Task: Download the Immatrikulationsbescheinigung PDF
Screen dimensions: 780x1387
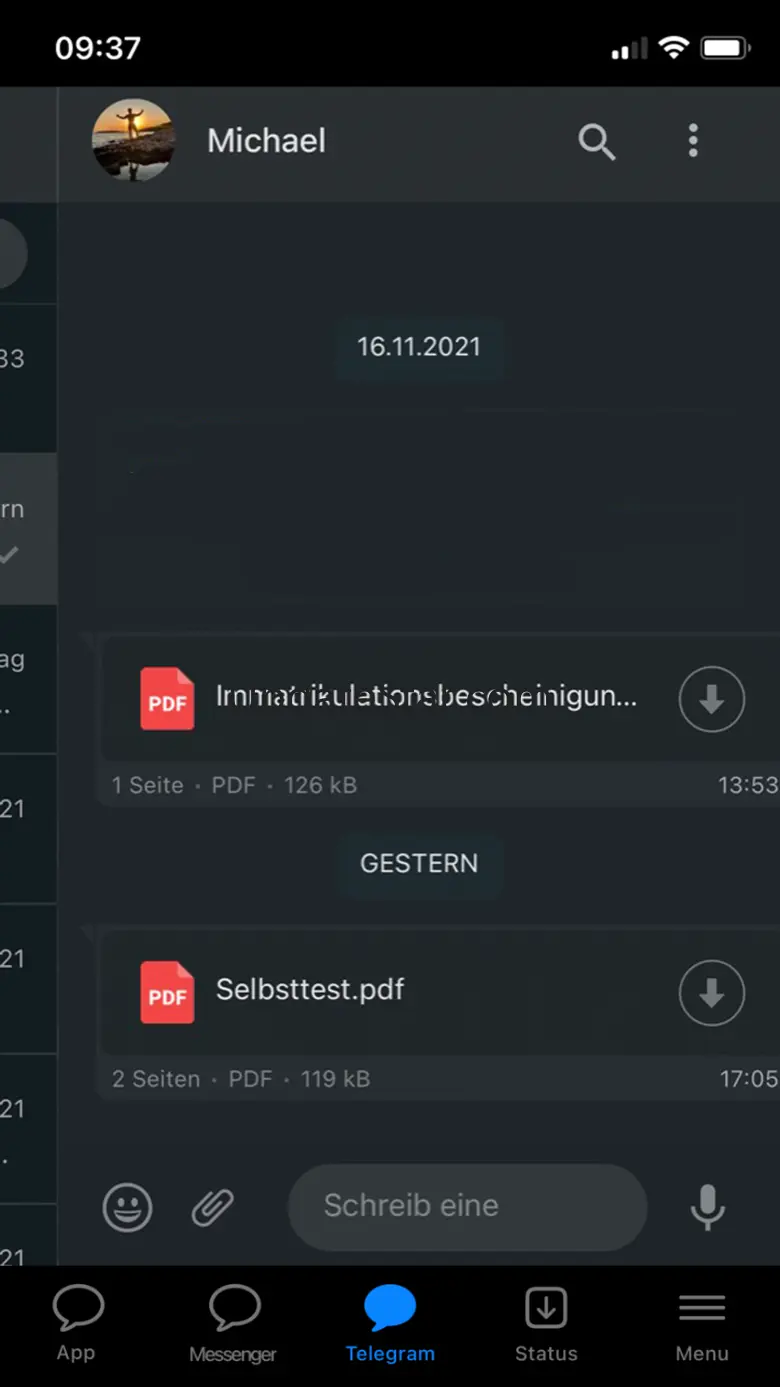Action: point(712,699)
